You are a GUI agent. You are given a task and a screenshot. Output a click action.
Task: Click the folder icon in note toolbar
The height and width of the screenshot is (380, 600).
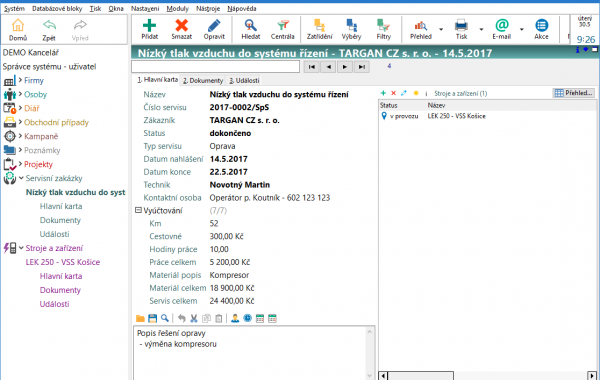[x=140, y=318]
